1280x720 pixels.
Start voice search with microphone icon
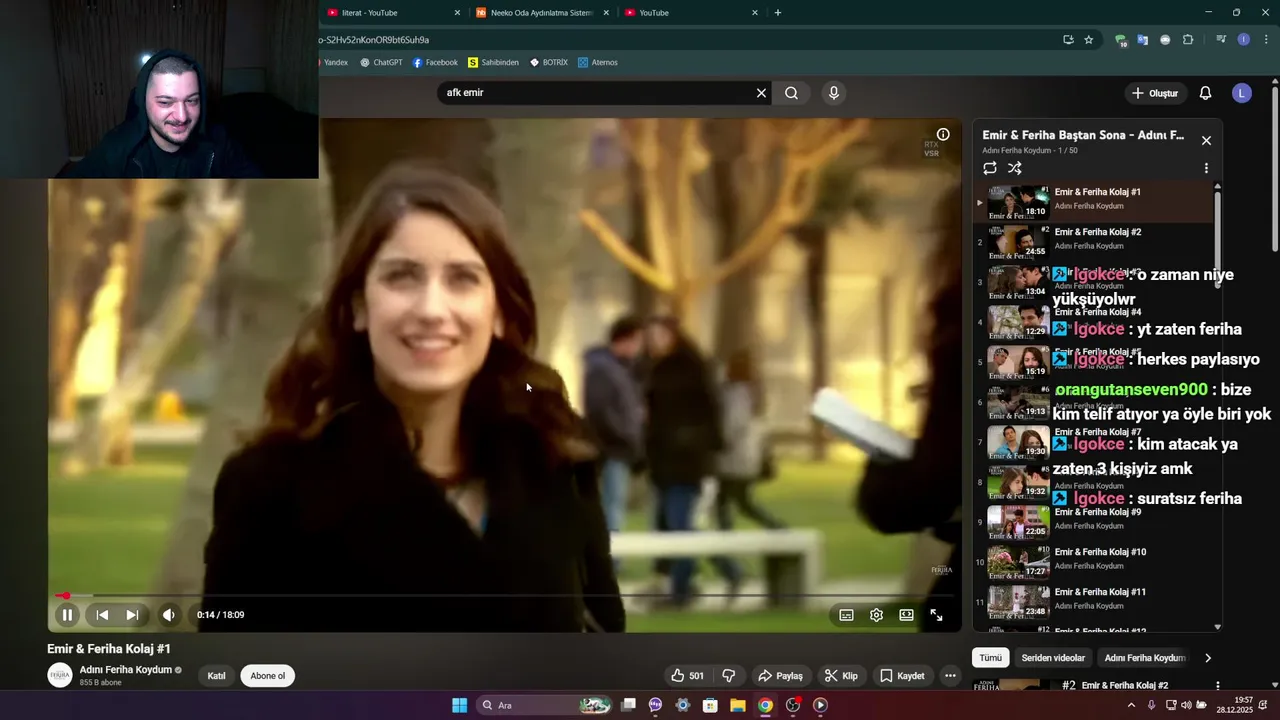(x=834, y=93)
